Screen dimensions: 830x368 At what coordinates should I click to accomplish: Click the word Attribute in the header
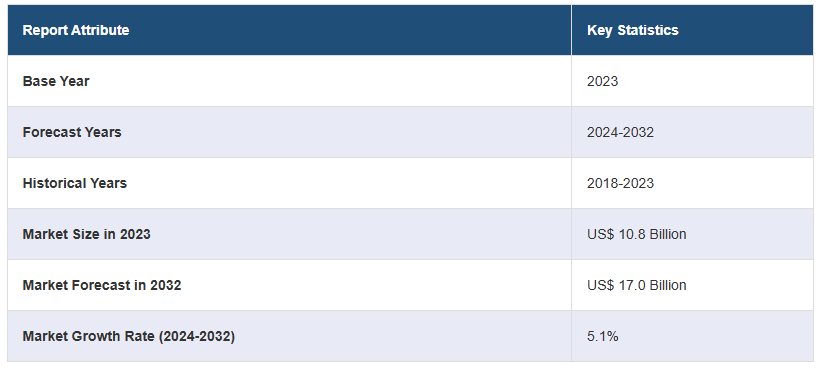(x=100, y=30)
